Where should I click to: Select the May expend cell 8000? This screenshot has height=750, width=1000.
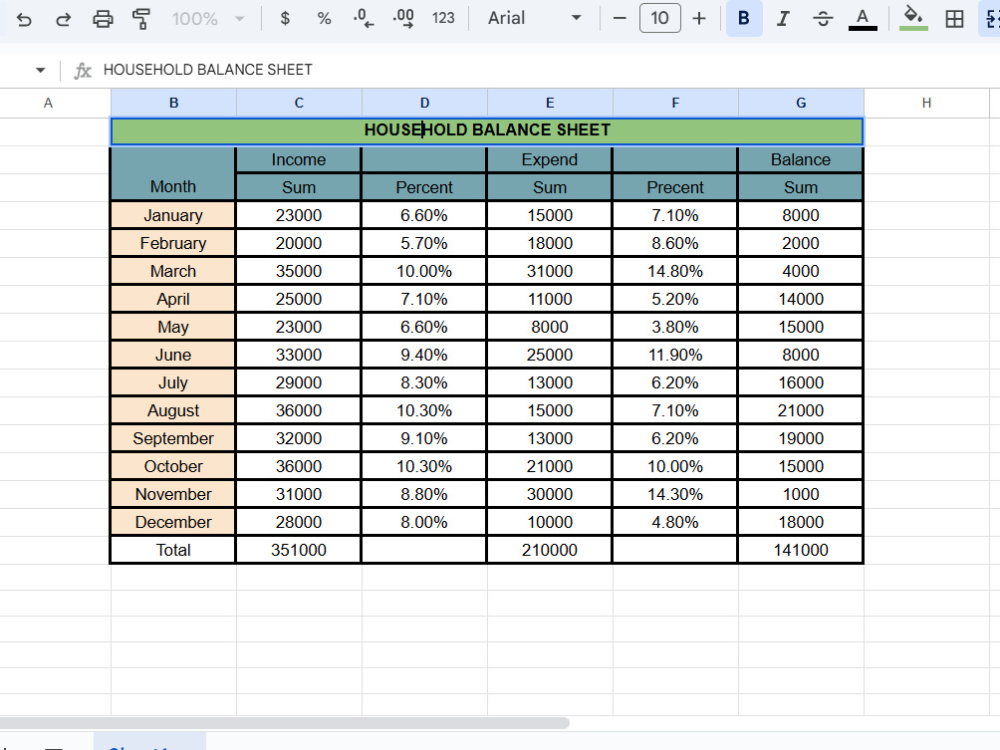point(550,327)
